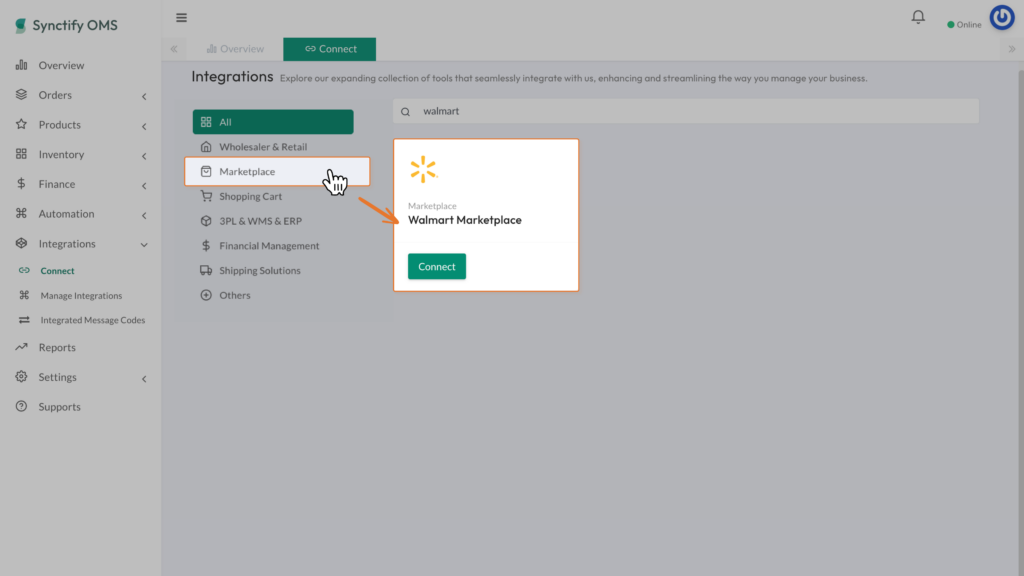This screenshot has width=1024, height=576.
Task: Click the Overview bar chart icon in sidebar
Action: (x=22, y=65)
